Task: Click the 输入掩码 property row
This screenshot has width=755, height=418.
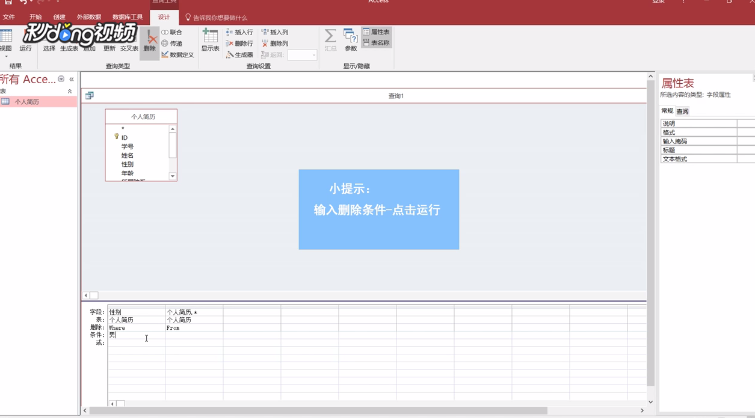Action: [707, 141]
